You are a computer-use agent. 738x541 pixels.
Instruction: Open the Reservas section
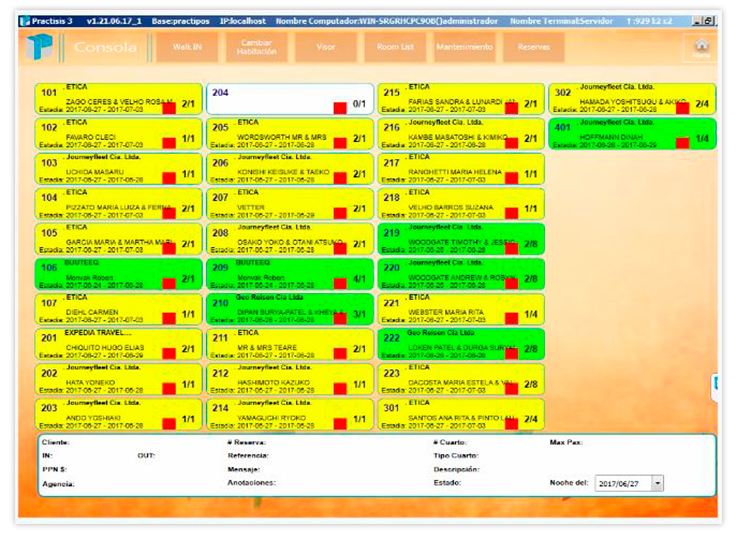pos(532,47)
